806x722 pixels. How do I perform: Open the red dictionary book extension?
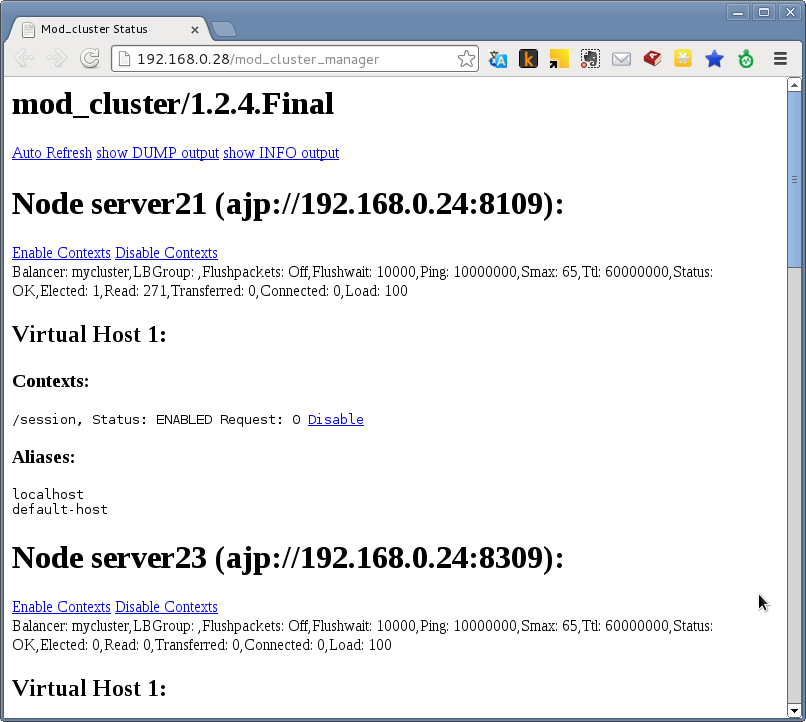pos(652,59)
